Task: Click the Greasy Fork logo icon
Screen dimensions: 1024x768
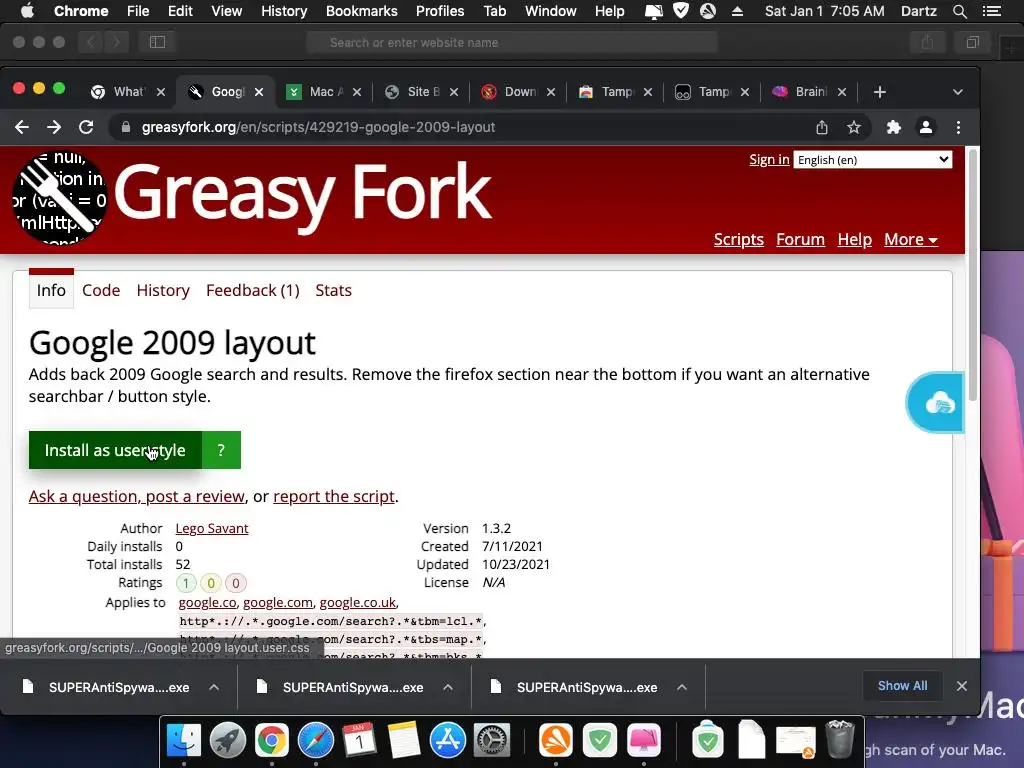Action: click(59, 197)
